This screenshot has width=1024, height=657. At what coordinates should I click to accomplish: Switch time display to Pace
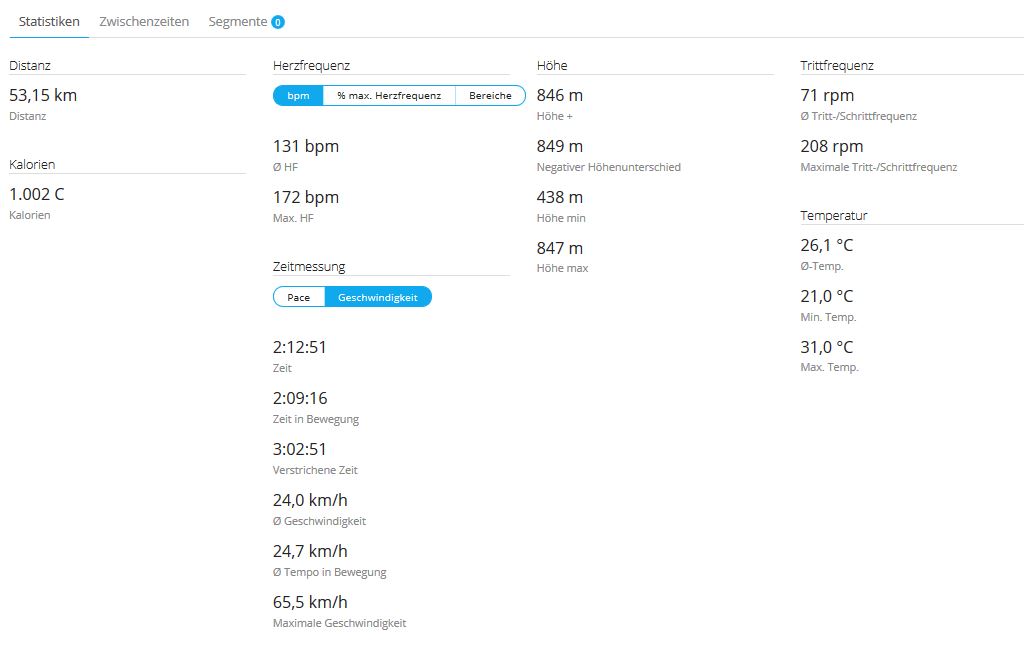[x=298, y=297]
